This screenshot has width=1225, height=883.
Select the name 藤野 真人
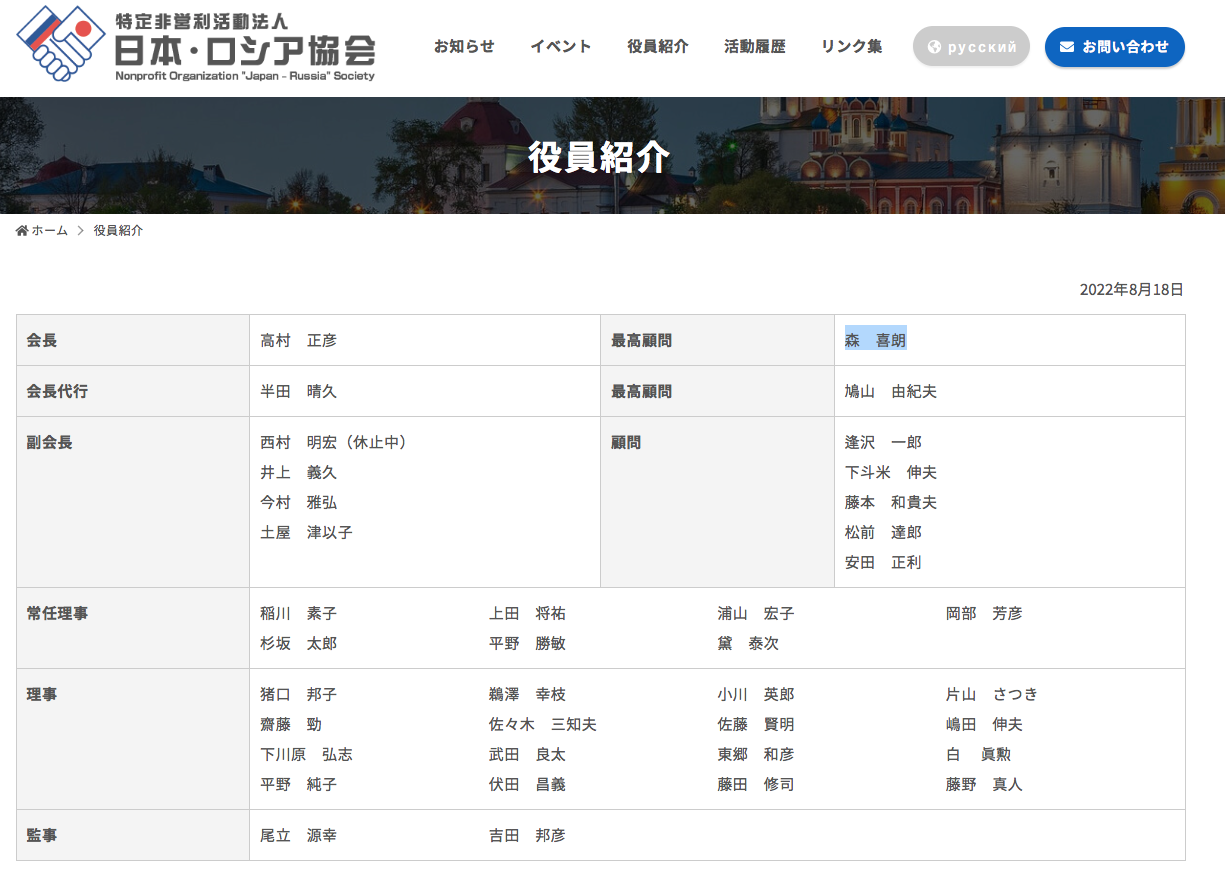coord(985,784)
